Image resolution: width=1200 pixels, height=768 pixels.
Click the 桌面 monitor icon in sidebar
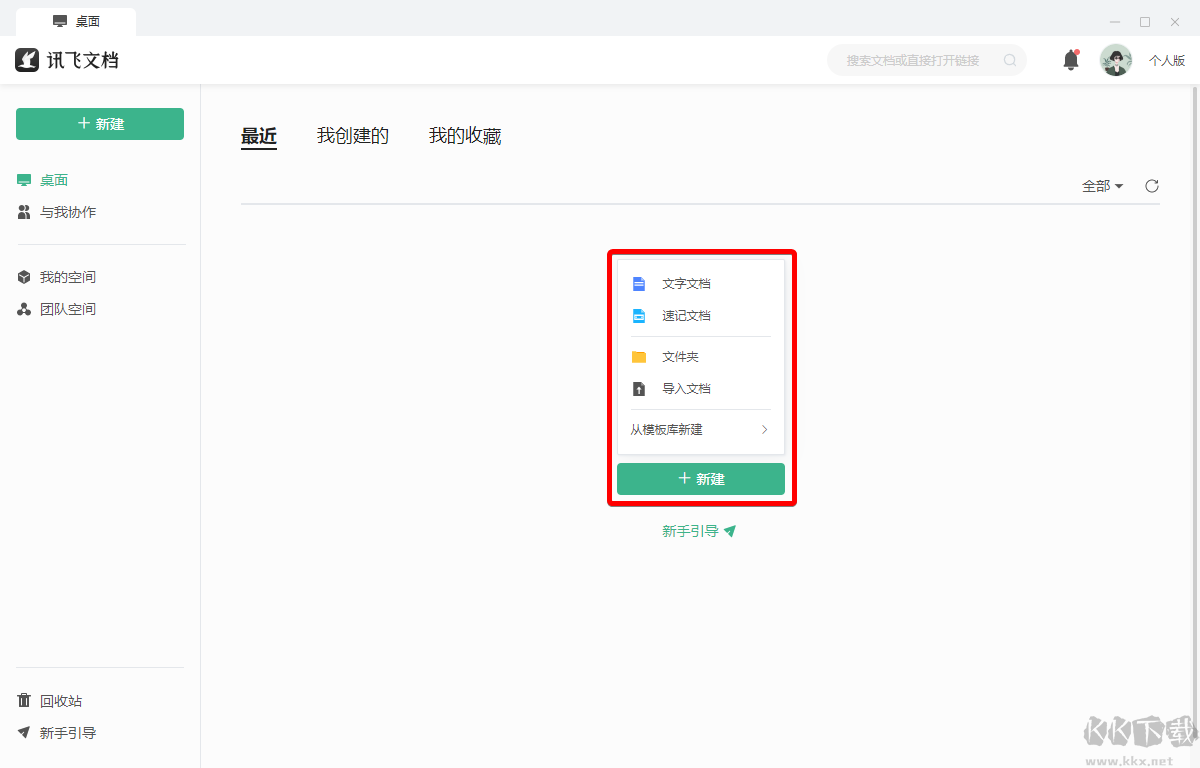[x=24, y=180]
